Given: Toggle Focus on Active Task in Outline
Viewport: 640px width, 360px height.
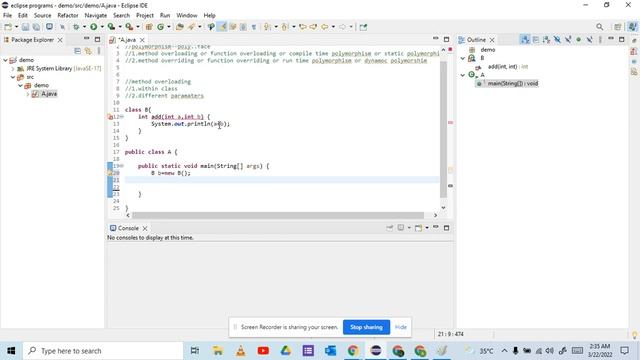Looking at the screenshot, I should point(525,40).
